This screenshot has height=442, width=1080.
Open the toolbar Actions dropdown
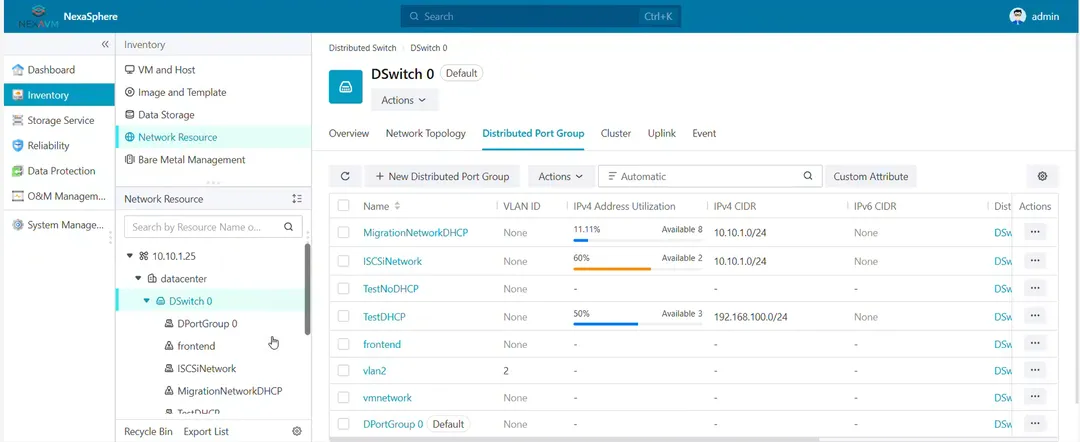pos(561,176)
